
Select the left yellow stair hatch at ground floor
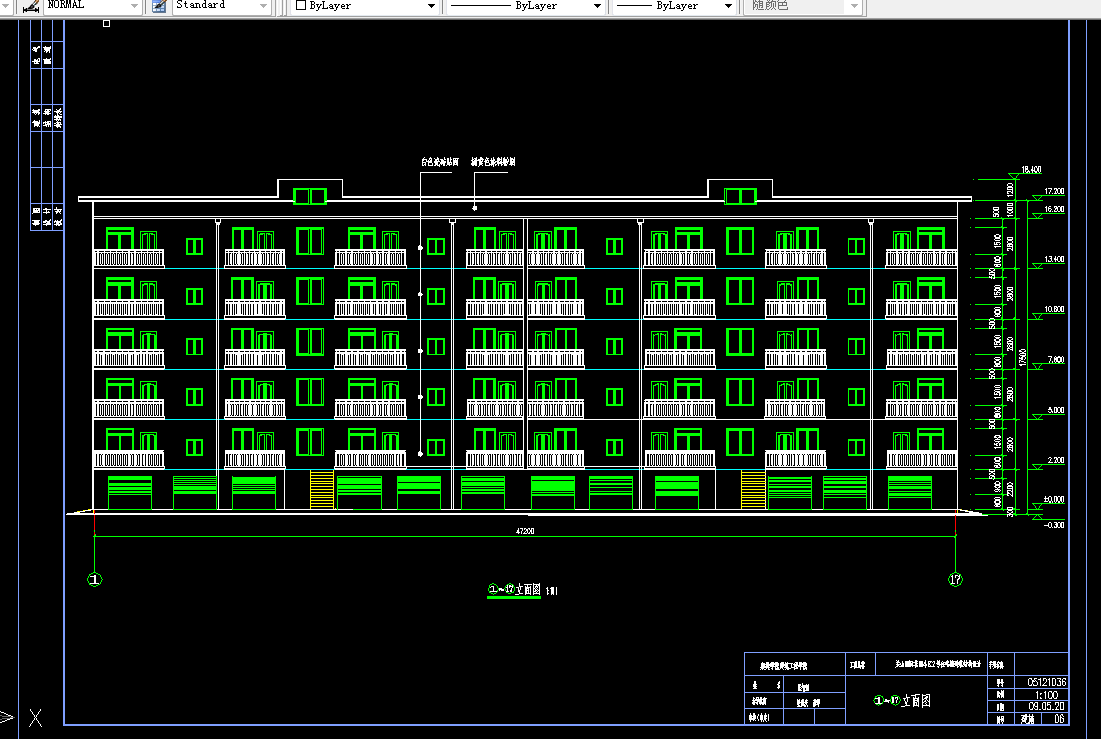point(322,490)
